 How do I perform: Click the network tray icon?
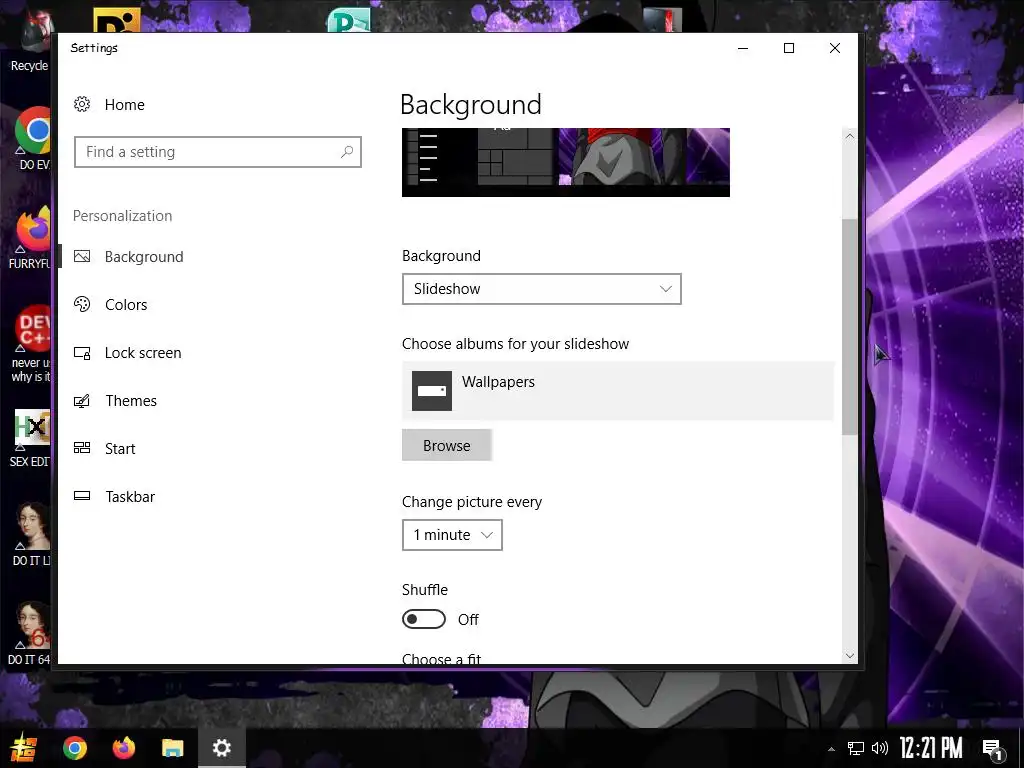click(856, 748)
